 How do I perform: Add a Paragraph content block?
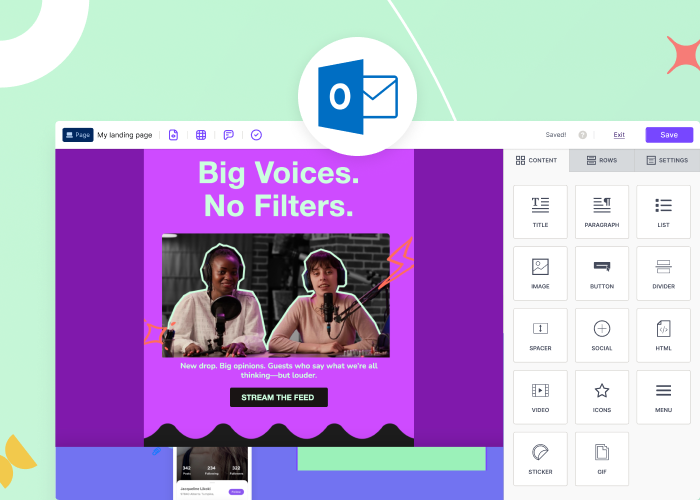point(602,212)
